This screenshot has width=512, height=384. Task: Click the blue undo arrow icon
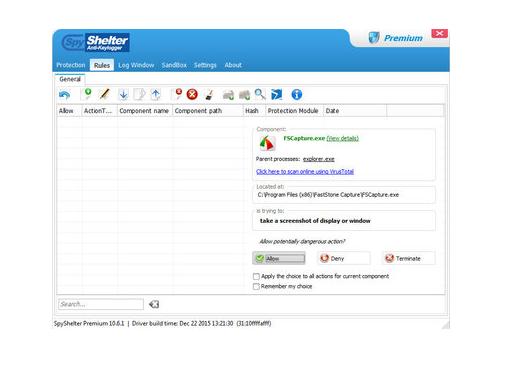tap(64, 95)
